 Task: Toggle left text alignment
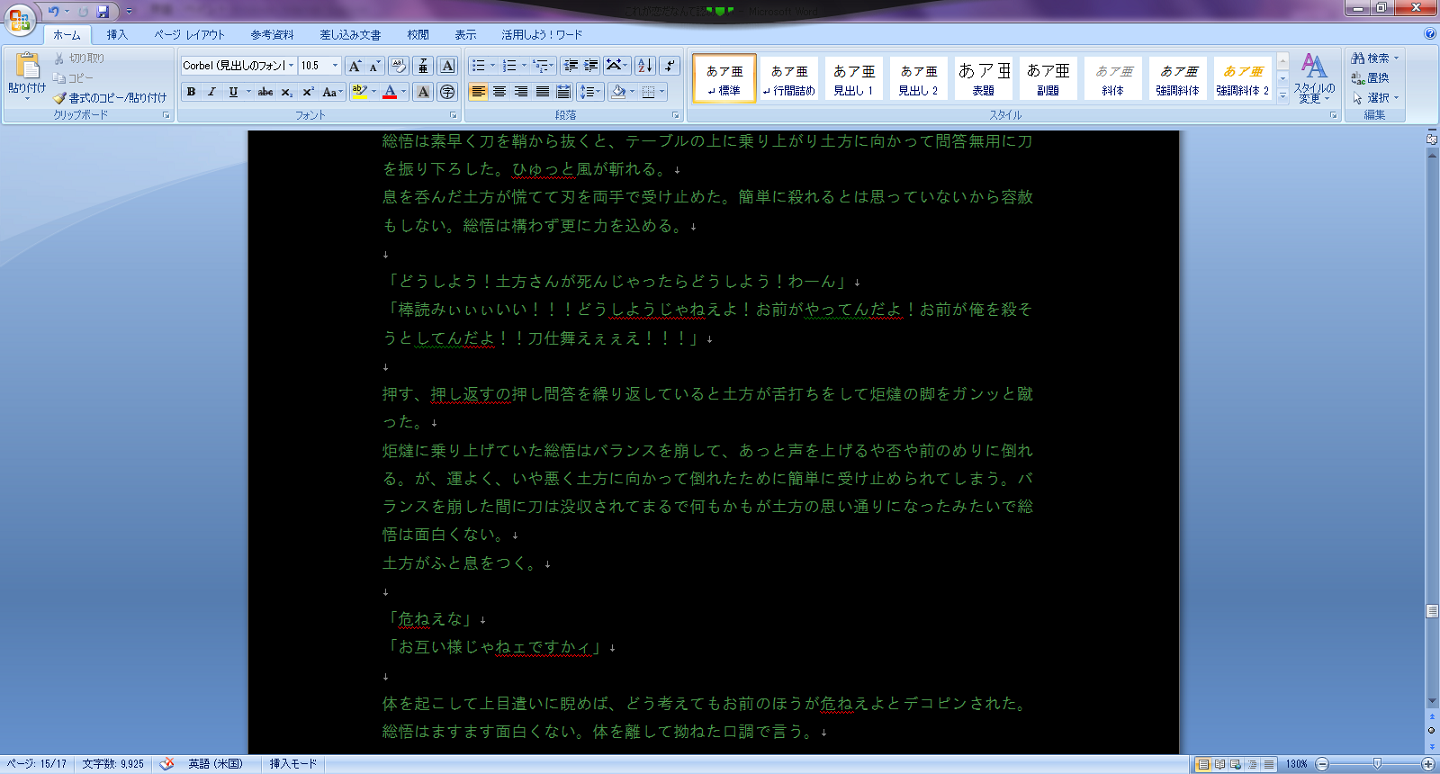(478, 92)
